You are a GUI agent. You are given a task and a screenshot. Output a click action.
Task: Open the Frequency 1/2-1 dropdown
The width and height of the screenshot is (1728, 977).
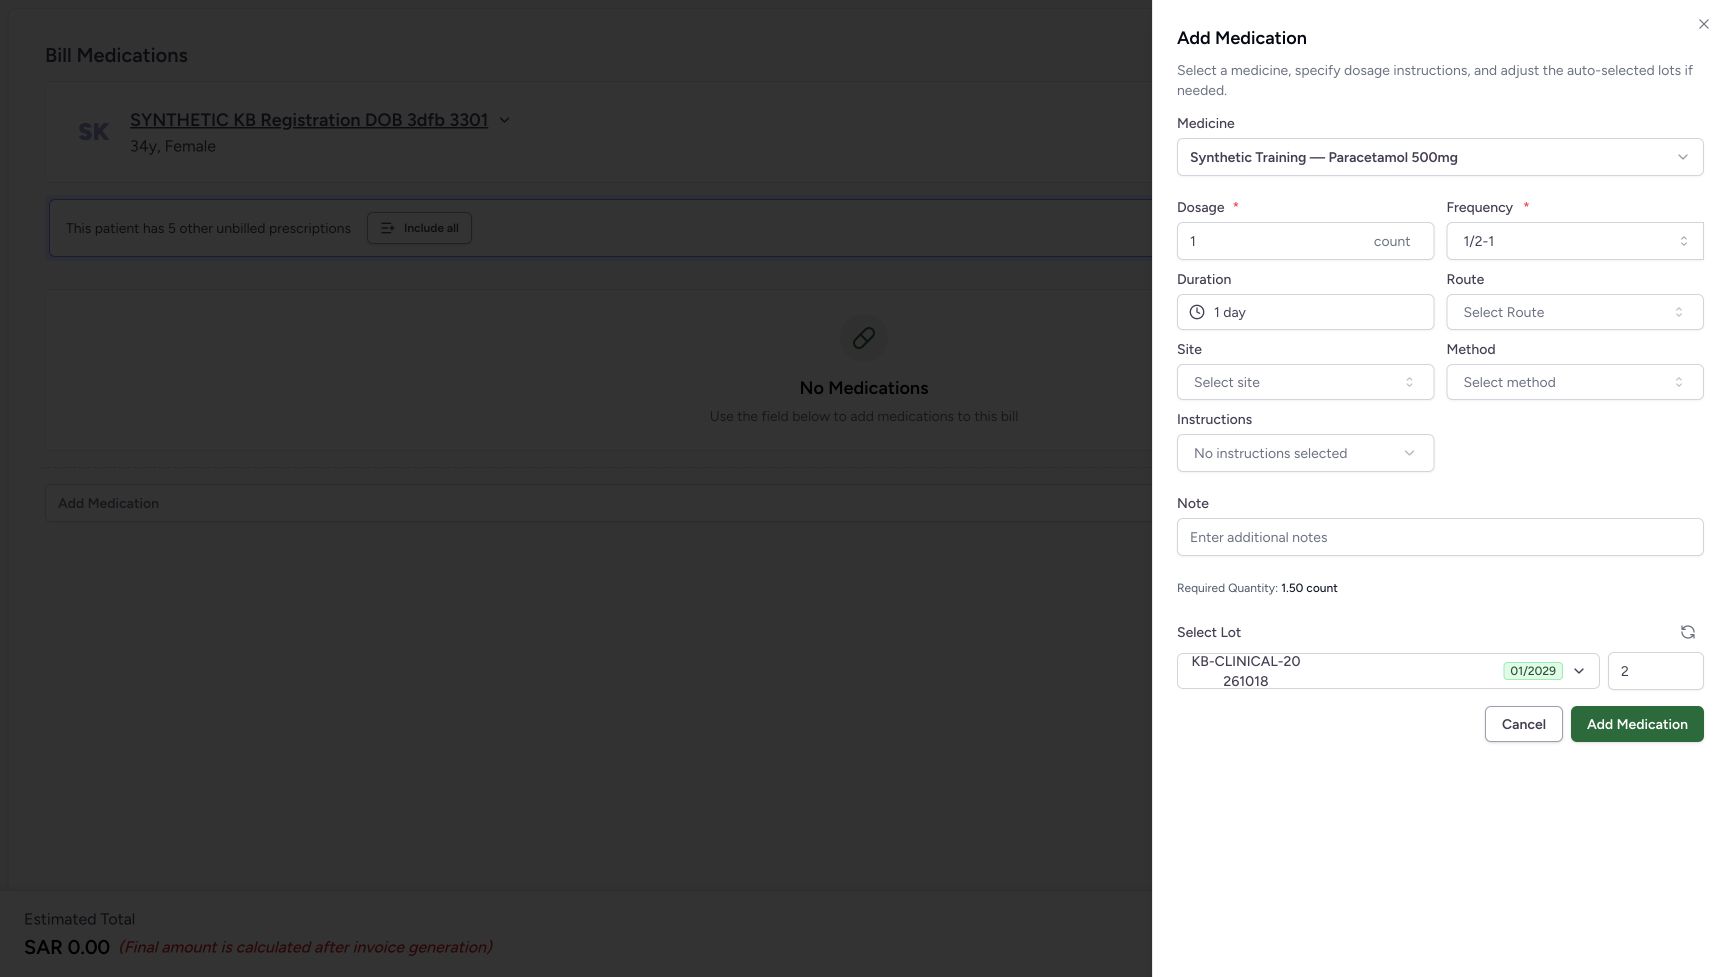point(1575,241)
